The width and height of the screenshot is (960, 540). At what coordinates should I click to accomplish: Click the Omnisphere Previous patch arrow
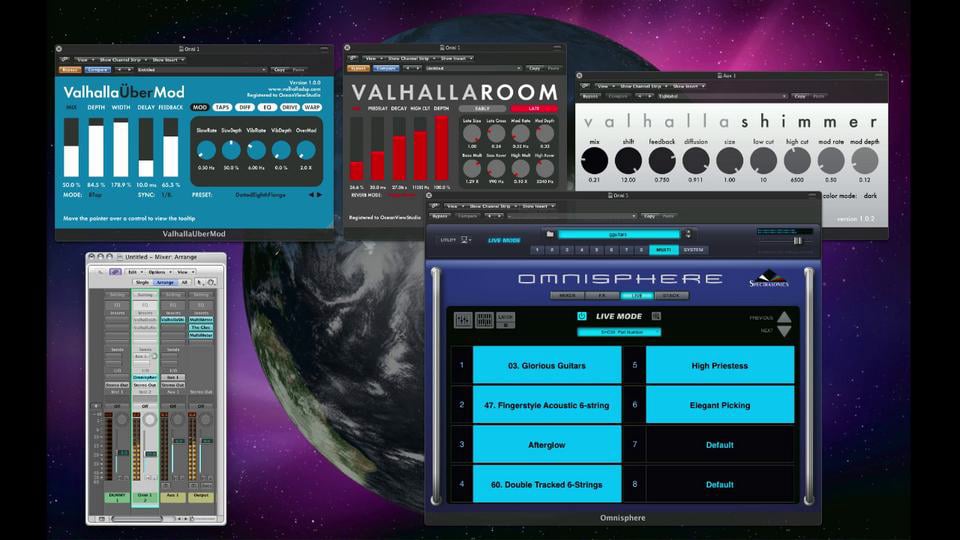[x=784, y=317]
